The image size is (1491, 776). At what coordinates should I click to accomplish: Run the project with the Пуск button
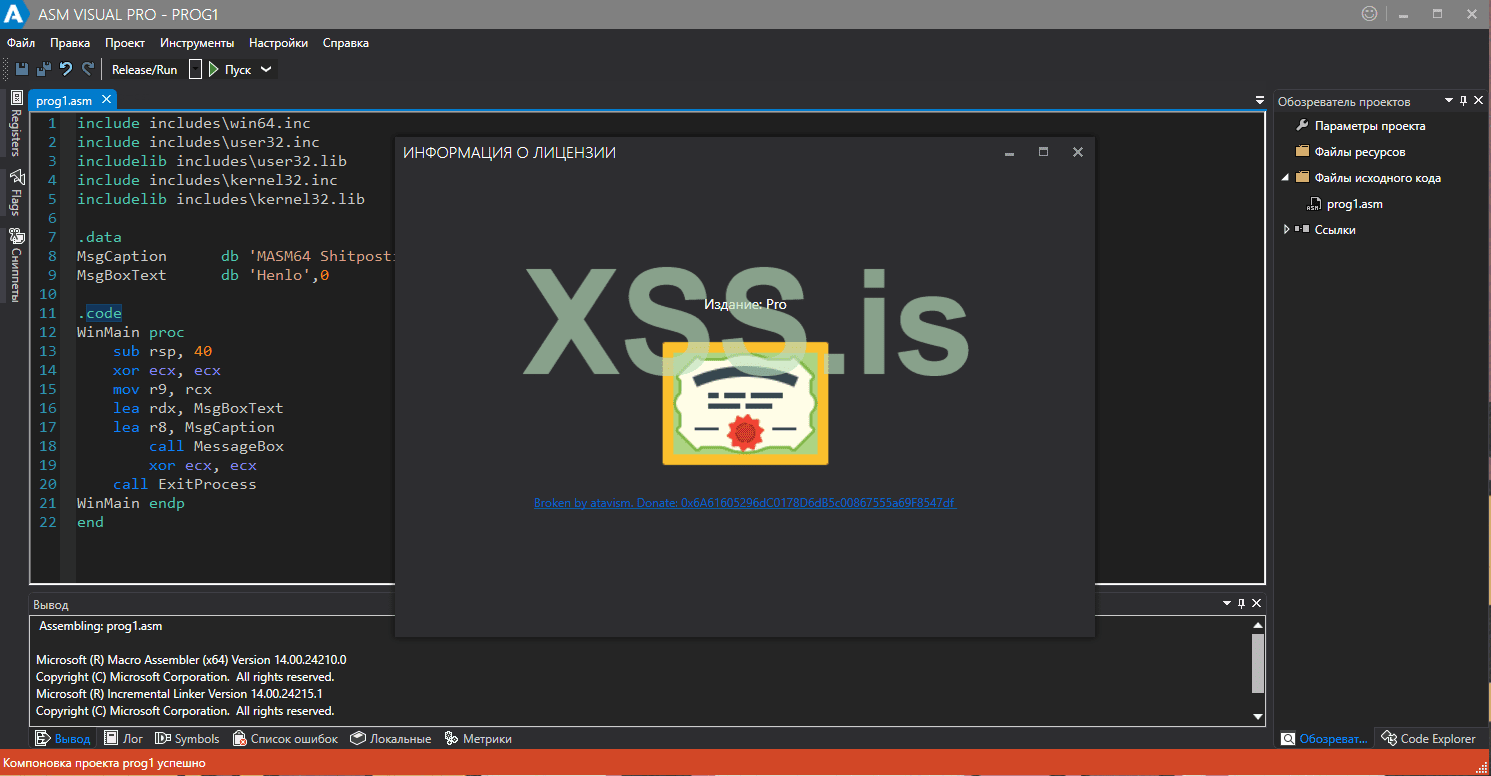pyautogui.click(x=229, y=69)
